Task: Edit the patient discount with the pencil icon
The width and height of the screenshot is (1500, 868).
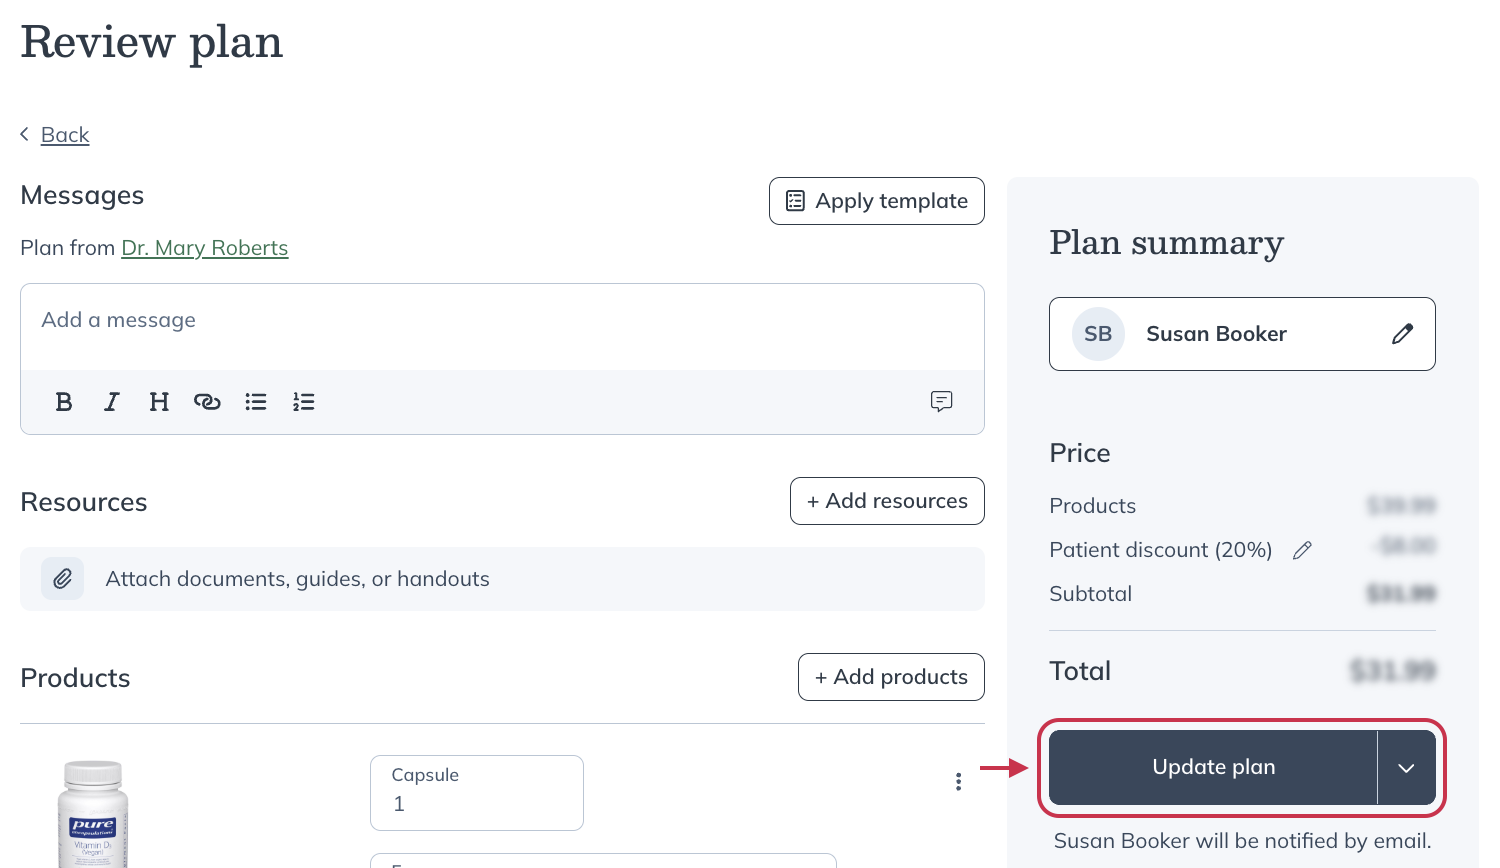Action: pyautogui.click(x=1303, y=549)
